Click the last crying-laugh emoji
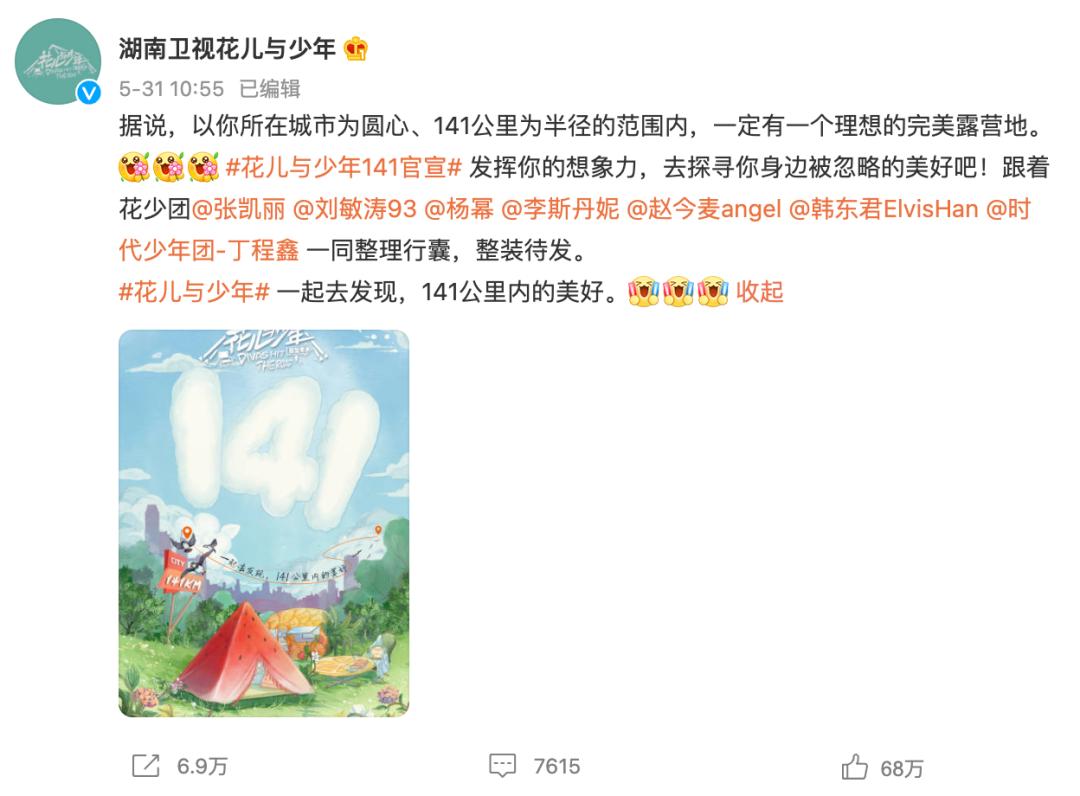 tap(713, 291)
